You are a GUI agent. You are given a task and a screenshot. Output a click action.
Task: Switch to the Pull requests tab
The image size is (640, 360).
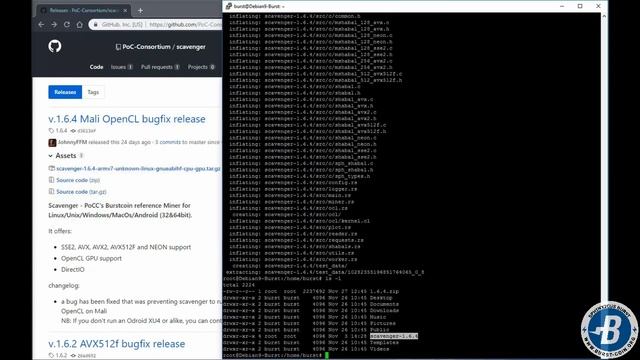(160, 67)
